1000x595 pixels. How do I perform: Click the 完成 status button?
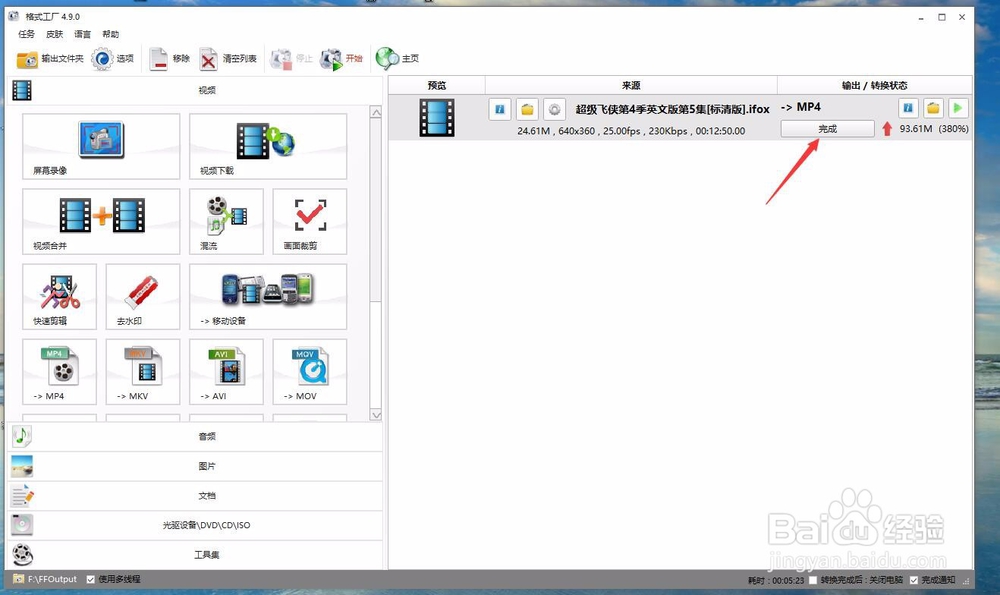(827, 129)
